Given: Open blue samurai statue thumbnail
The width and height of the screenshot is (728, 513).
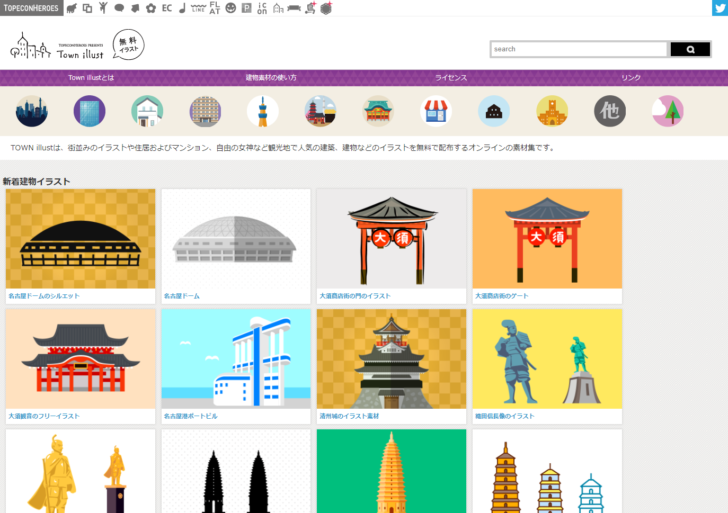Looking at the screenshot, I should click(x=547, y=359).
